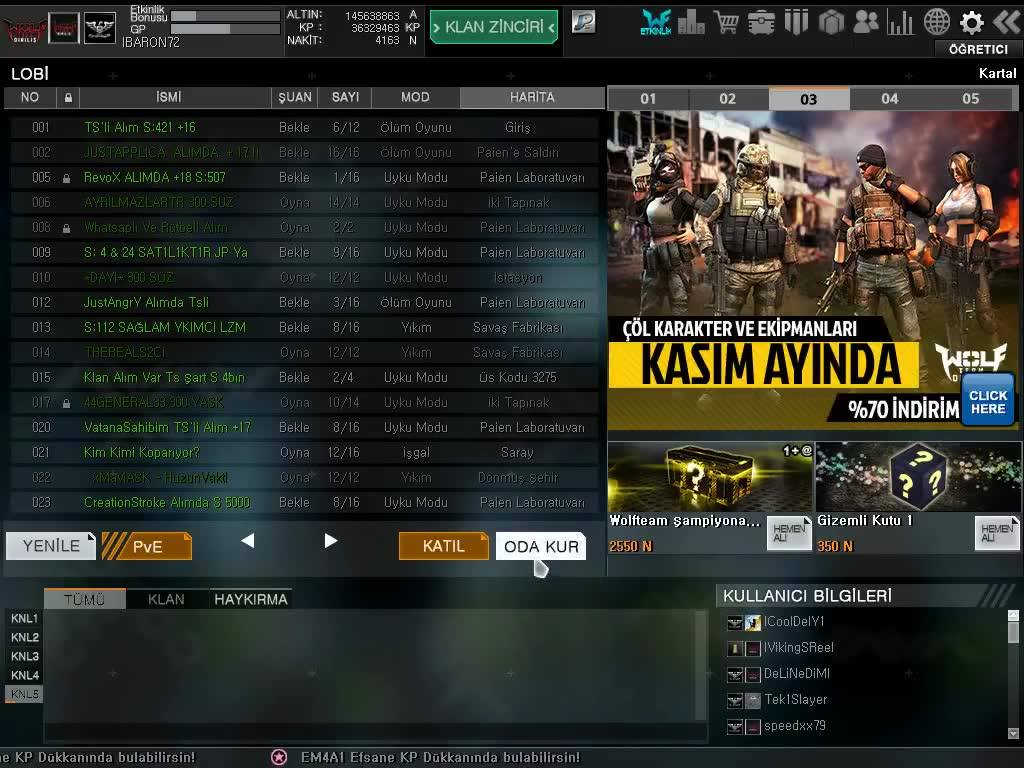The height and width of the screenshot is (768, 1024).
Task: Click the lock icon on room 017
Action: pos(66,404)
